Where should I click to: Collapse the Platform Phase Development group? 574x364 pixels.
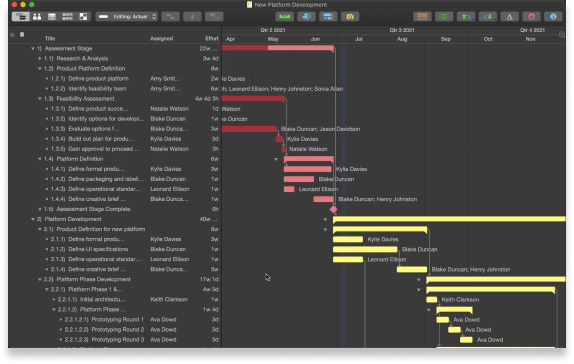click(x=40, y=279)
